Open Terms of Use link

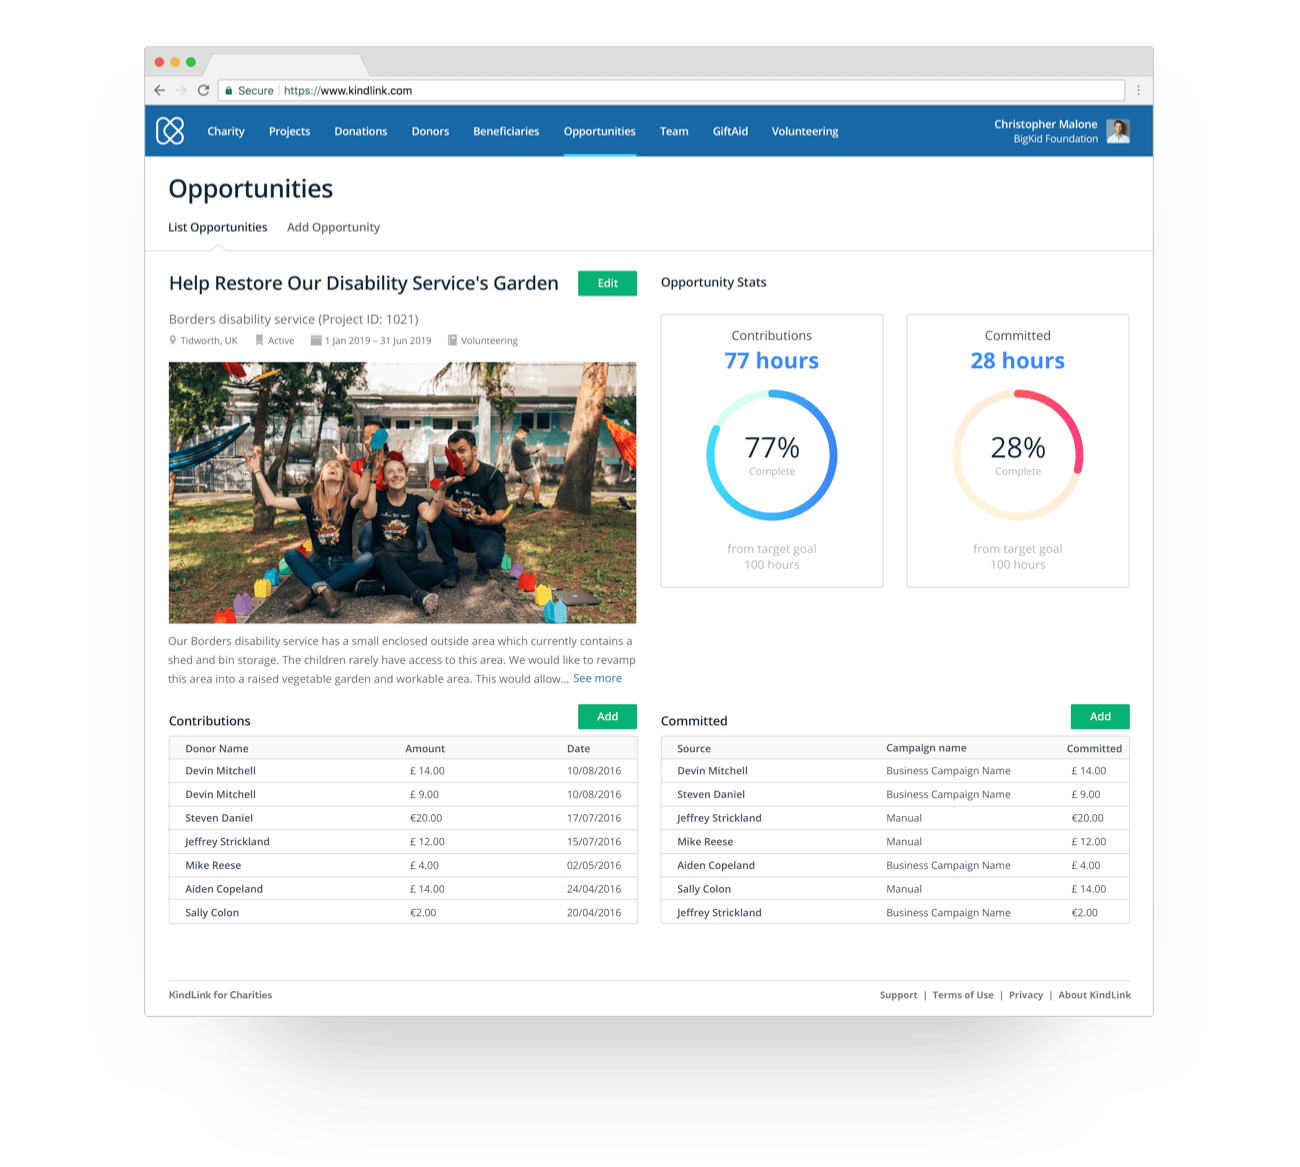pyautogui.click(x=963, y=995)
